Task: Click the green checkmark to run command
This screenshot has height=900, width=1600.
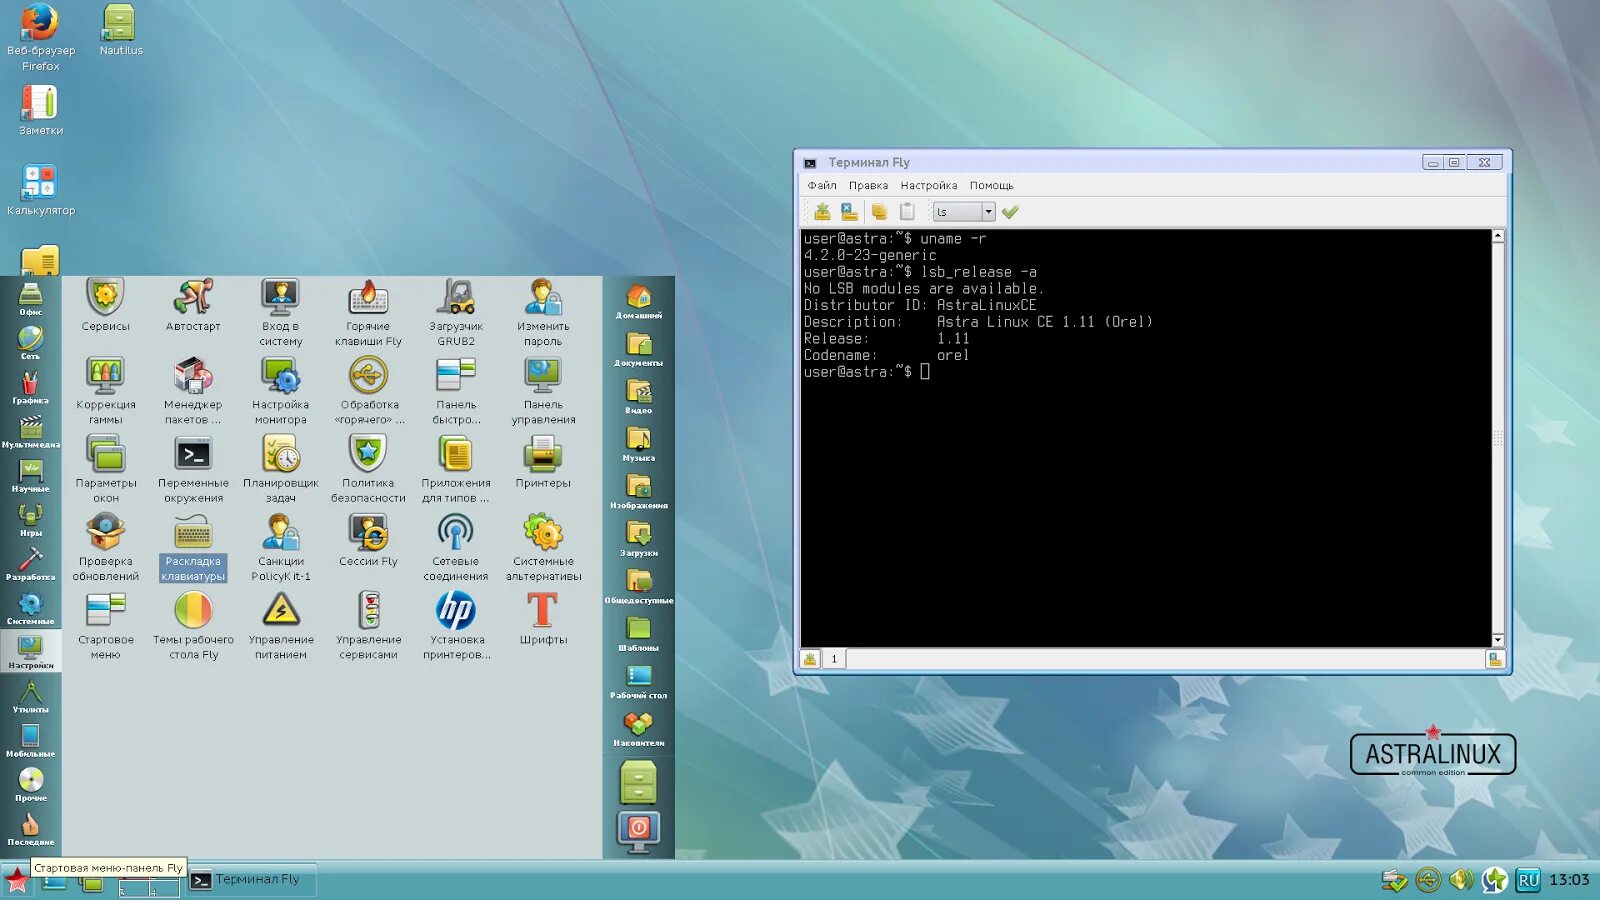Action: pos(1010,212)
